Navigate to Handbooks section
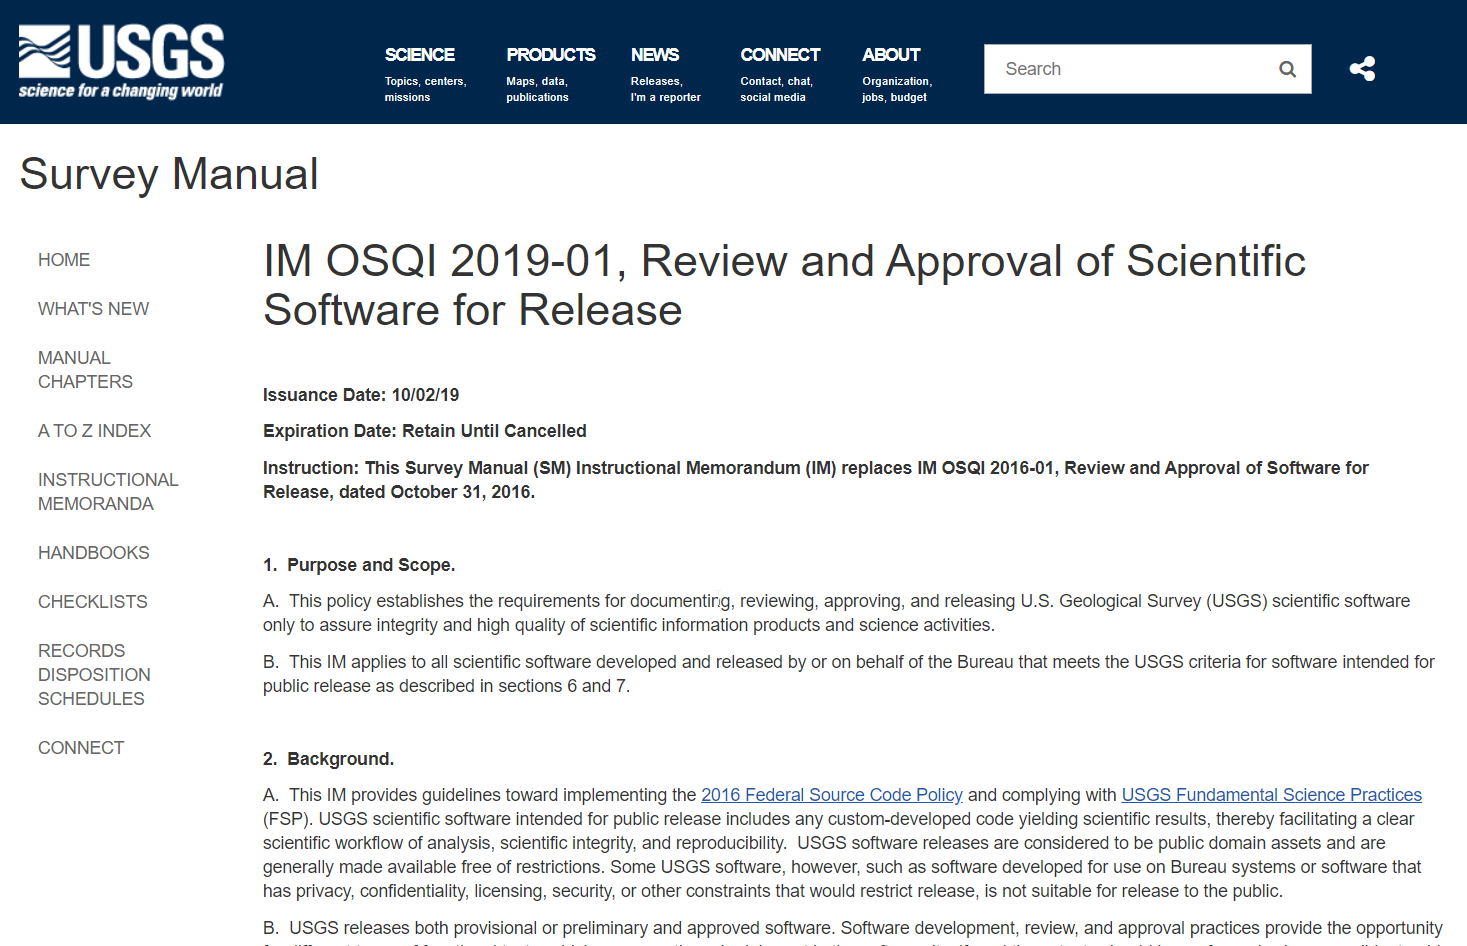The height and width of the screenshot is (946, 1467). click(x=93, y=553)
